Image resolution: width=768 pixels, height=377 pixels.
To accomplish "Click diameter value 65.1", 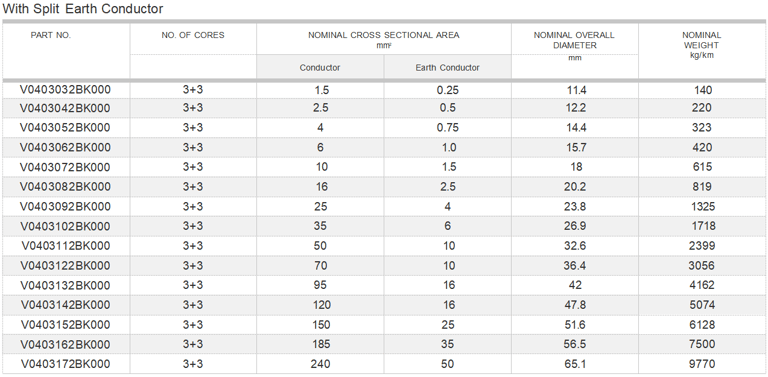I will (575, 364).
